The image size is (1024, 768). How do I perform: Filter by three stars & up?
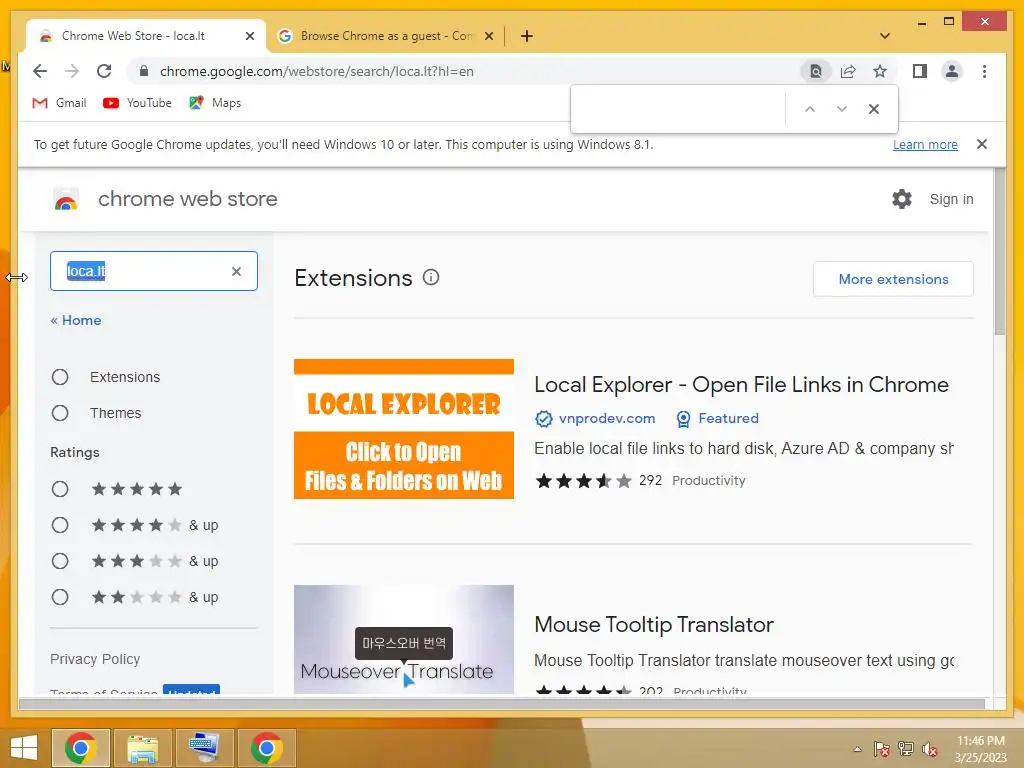[x=60, y=561]
